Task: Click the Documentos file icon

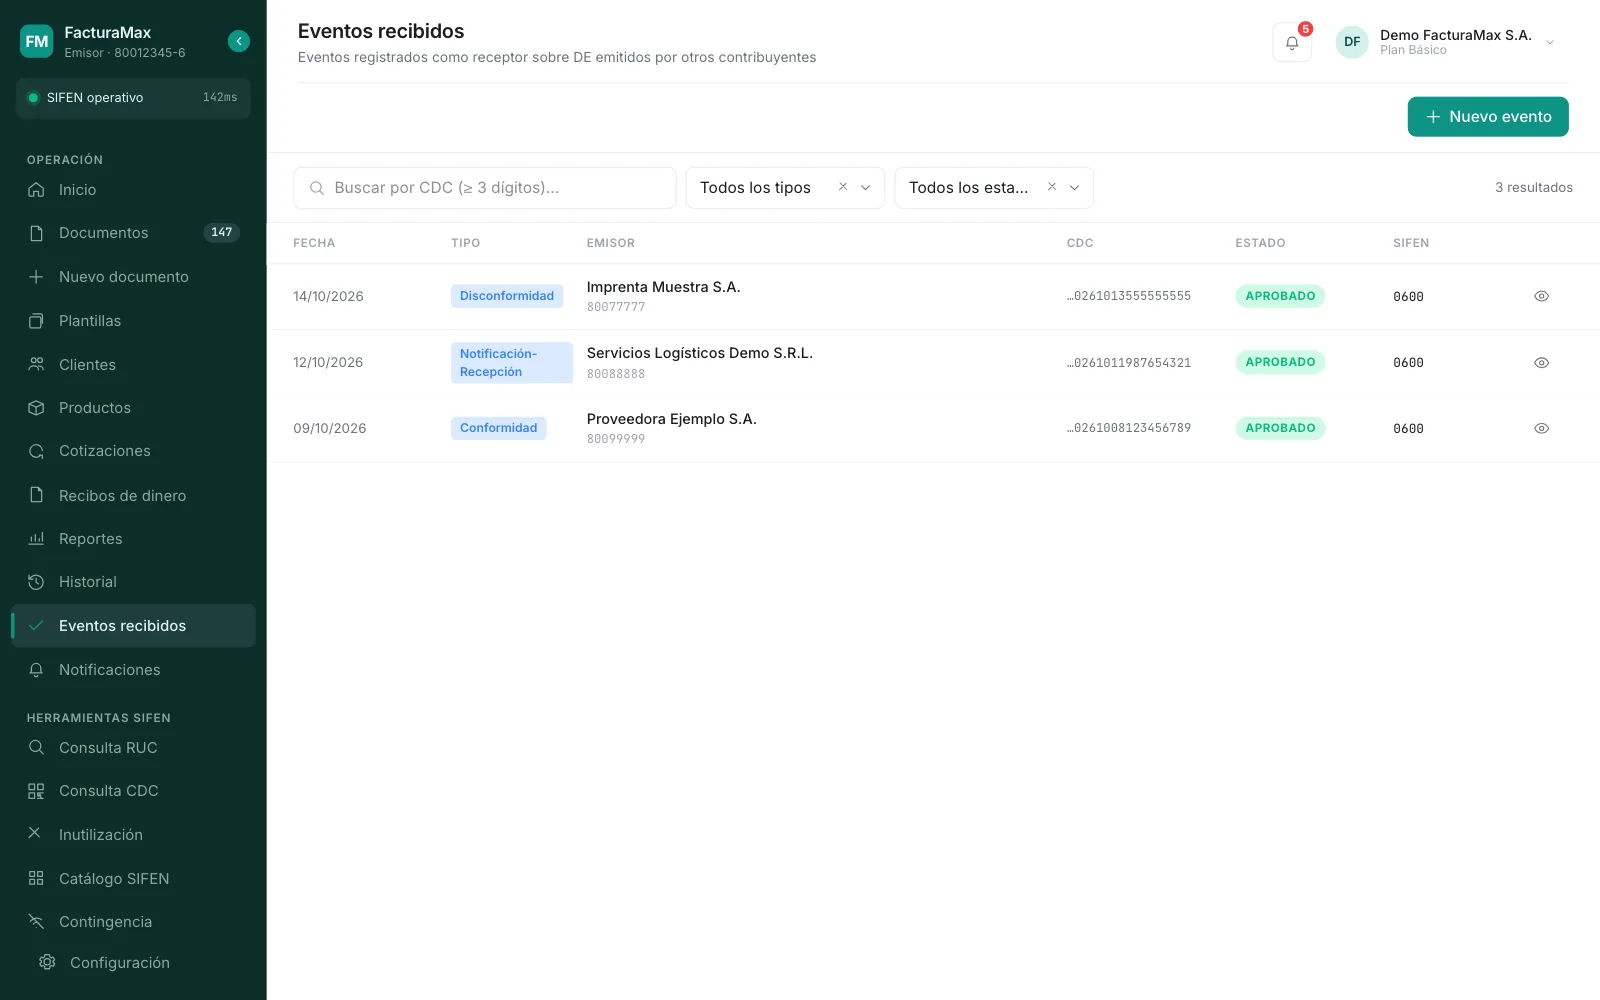Action: pos(36,233)
